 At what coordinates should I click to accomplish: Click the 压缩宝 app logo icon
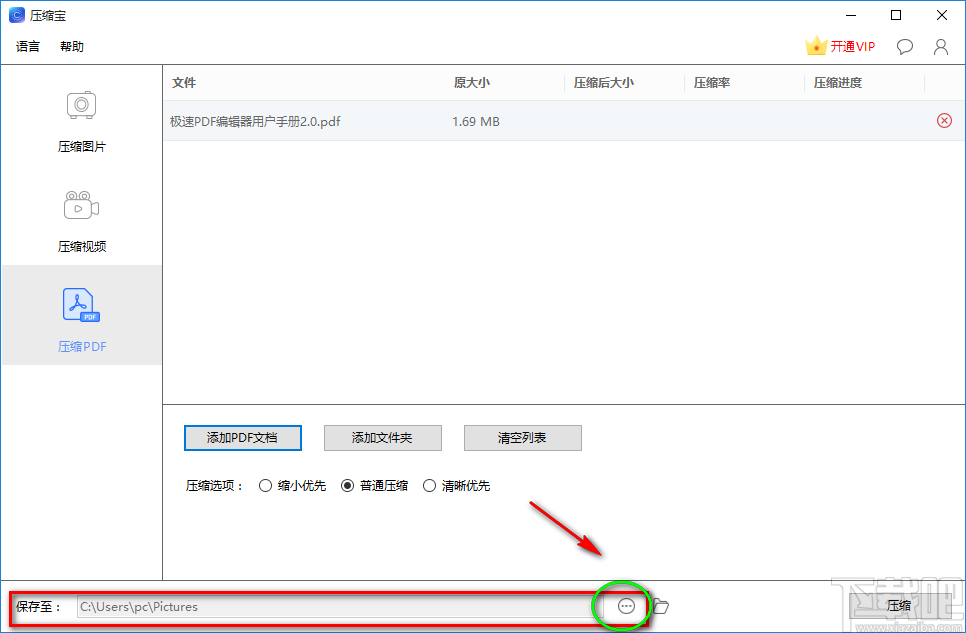pyautogui.click(x=17, y=15)
